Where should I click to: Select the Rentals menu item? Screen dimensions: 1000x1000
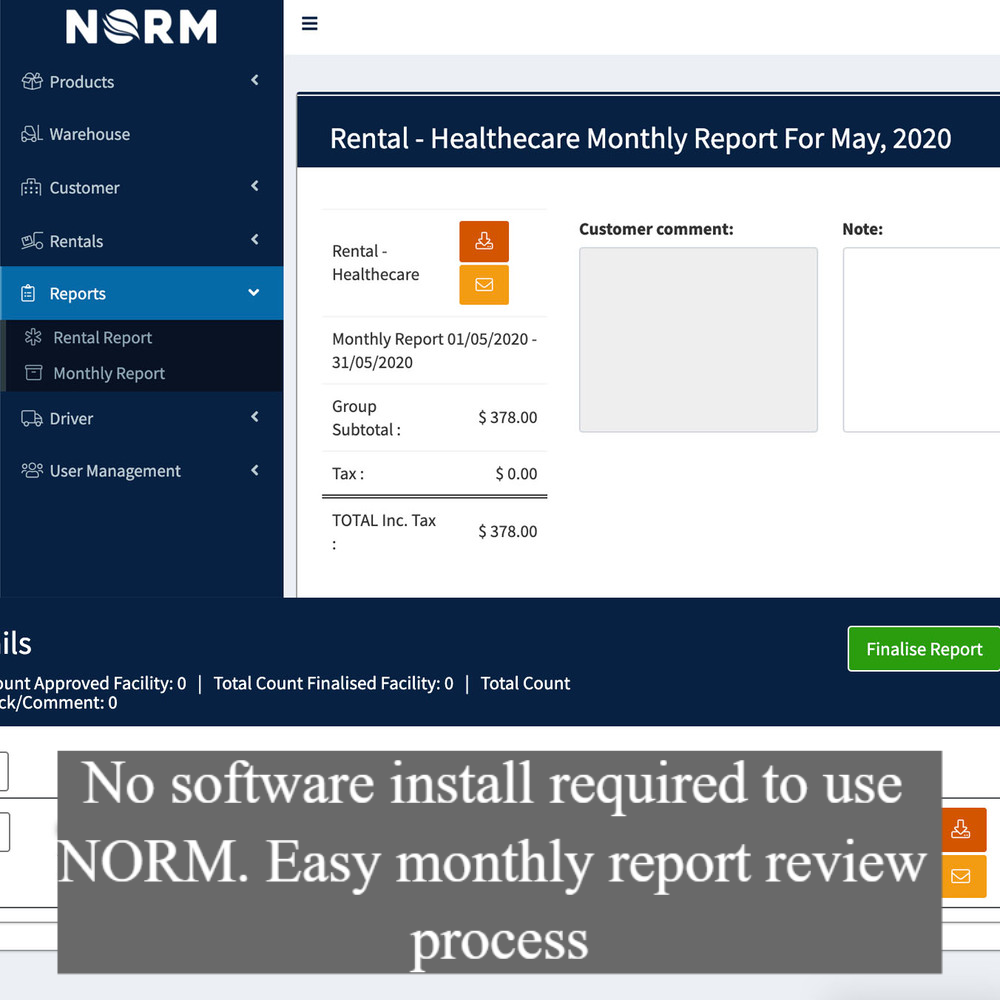76,241
